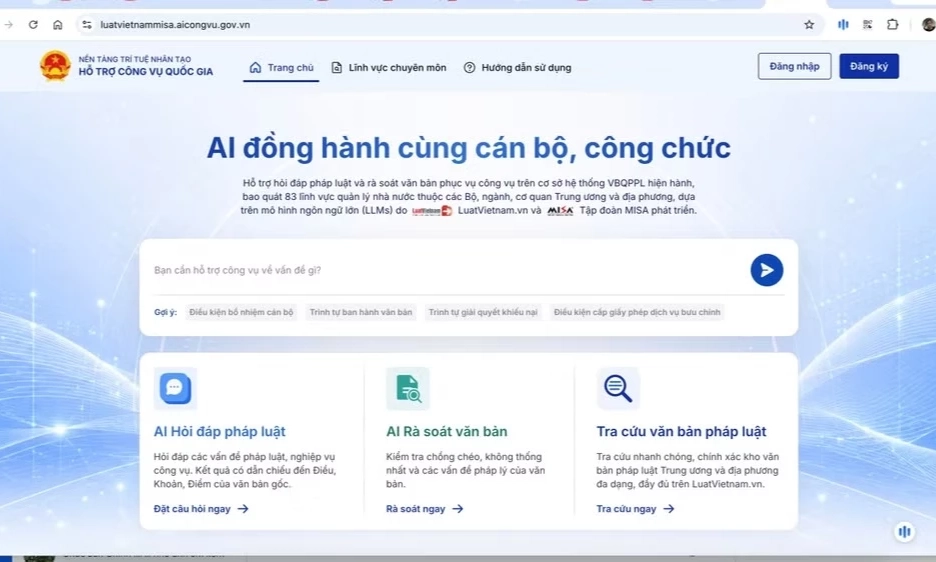Screen dimensions: 936x562
Task: Click the Tập đoàn MISA phát triển text
Action: [638, 210]
